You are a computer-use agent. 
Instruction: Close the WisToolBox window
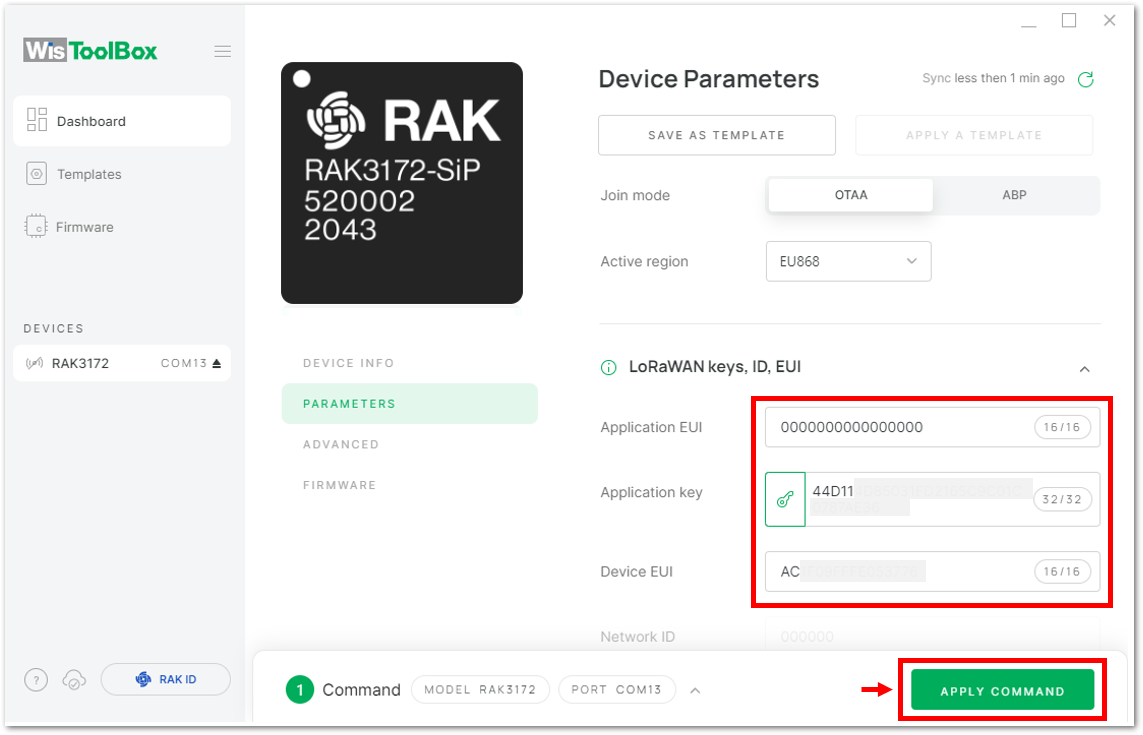[x=1109, y=20]
